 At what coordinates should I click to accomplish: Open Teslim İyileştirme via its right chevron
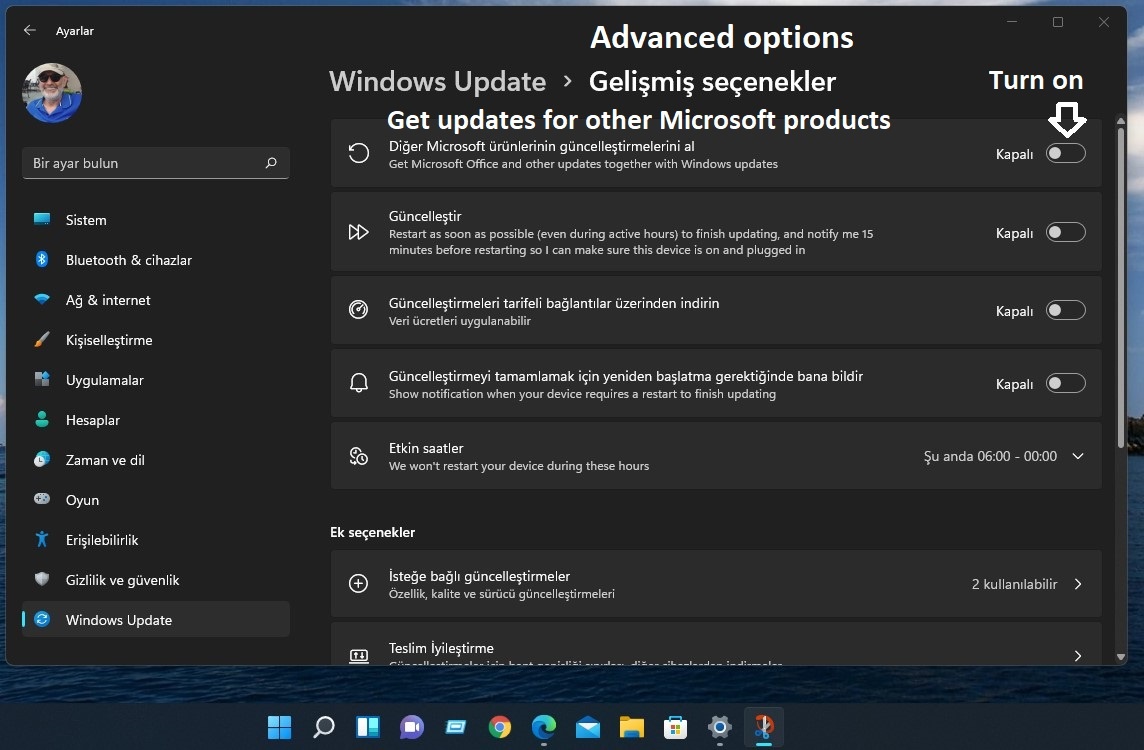tap(1078, 655)
